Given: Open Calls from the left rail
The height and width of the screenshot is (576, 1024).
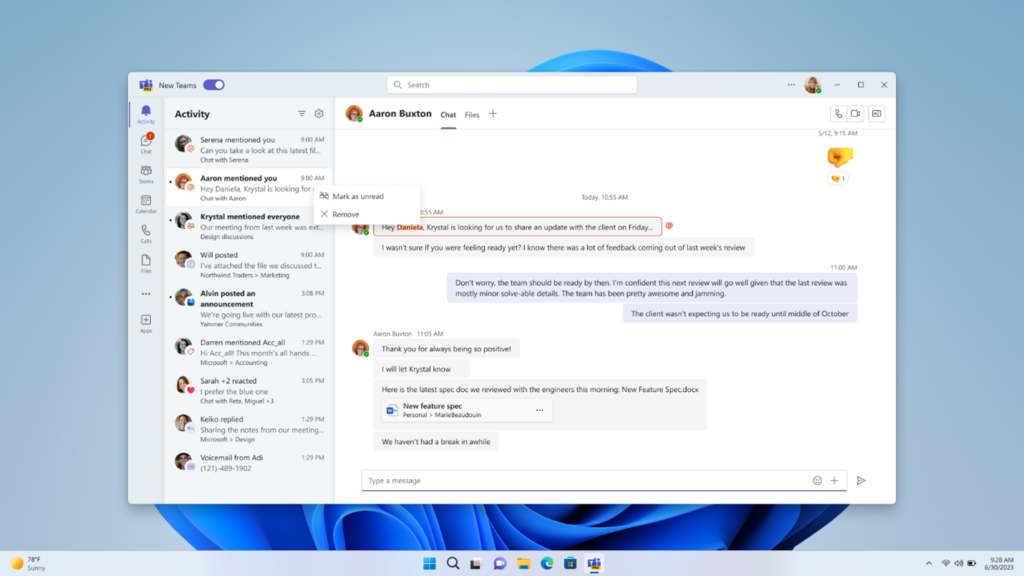Looking at the screenshot, I should click(146, 234).
